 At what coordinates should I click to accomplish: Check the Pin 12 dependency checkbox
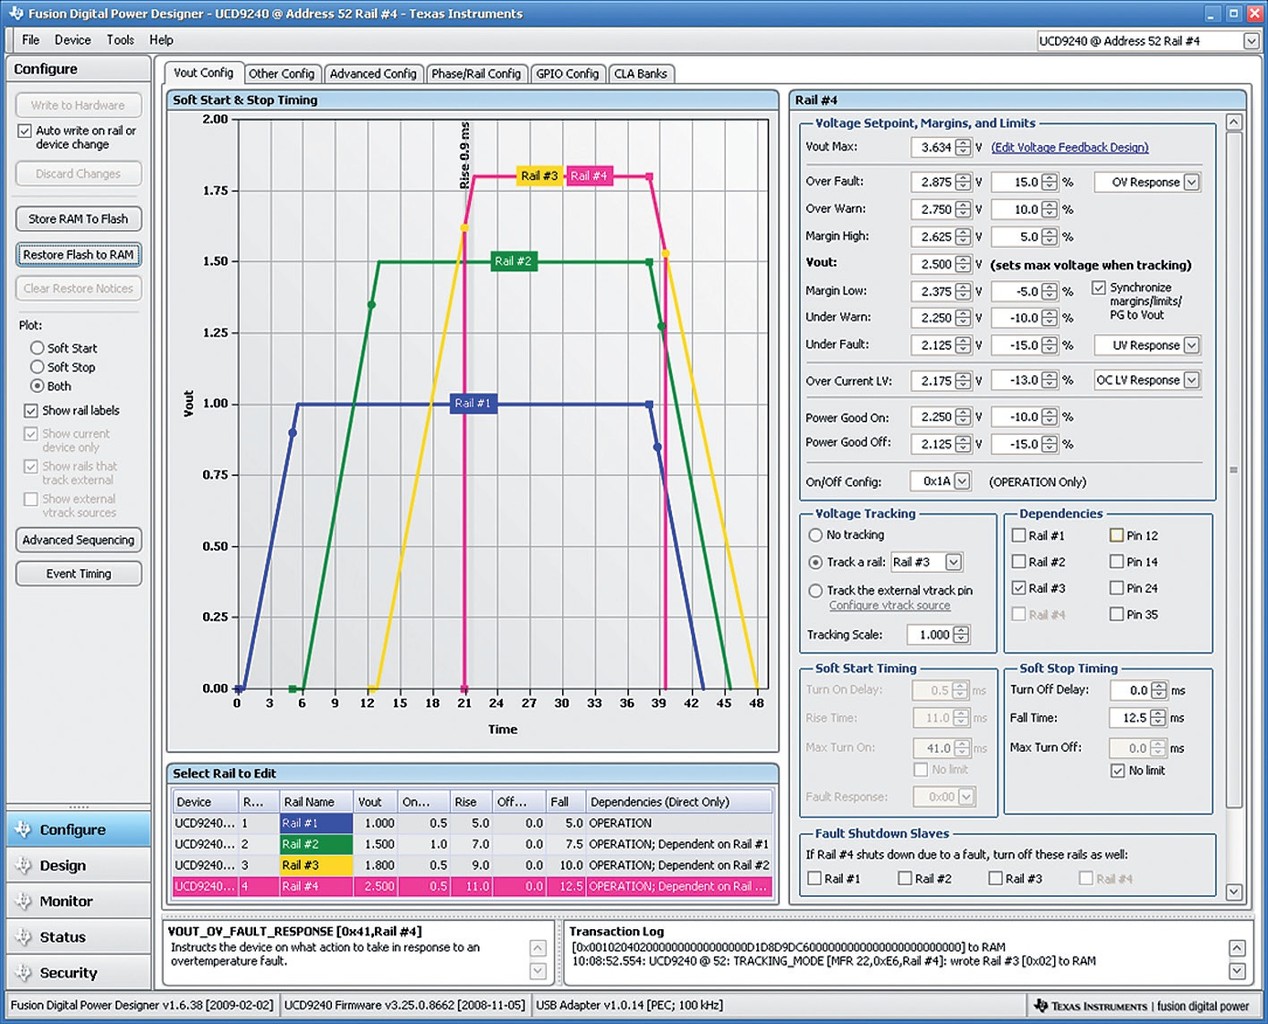click(1117, 536)
